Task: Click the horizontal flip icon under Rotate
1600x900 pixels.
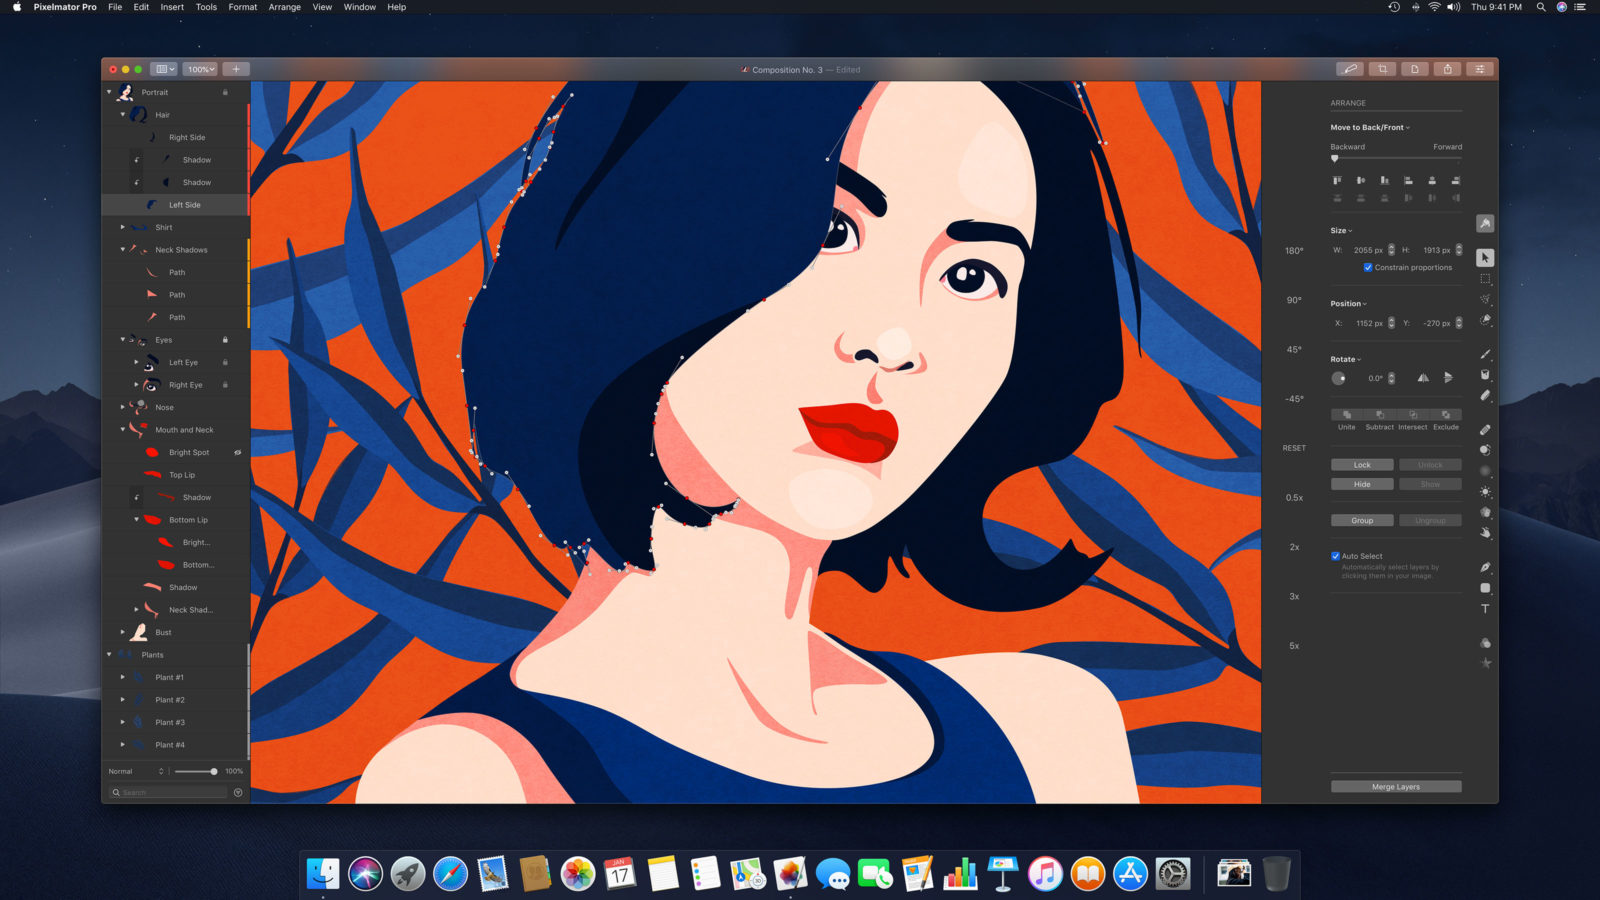Action: point(1425,378)
